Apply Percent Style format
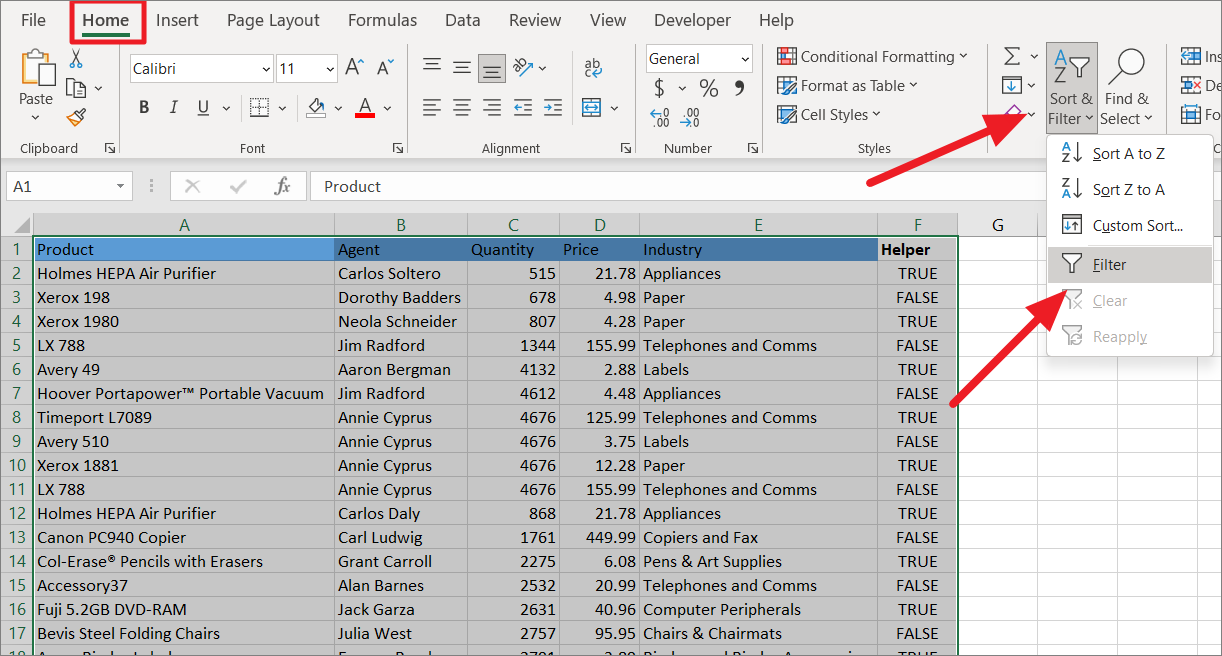This screenshot has height=656, width=1222. (709, 88)
